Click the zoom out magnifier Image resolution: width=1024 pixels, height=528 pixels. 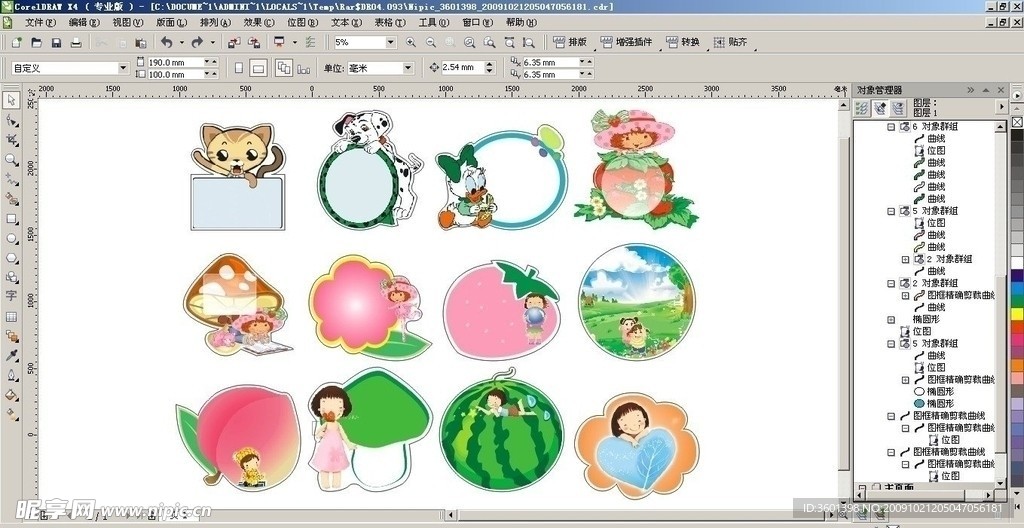[x=430, y=42]
